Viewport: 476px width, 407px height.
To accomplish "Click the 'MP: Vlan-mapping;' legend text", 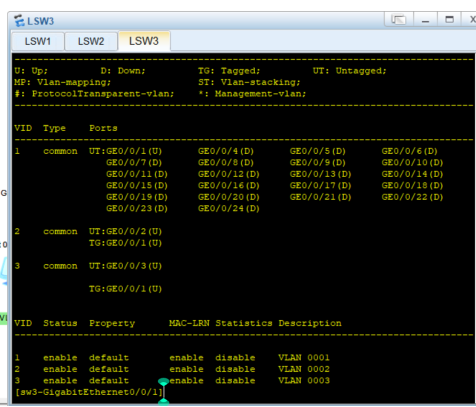I will 62,82.
